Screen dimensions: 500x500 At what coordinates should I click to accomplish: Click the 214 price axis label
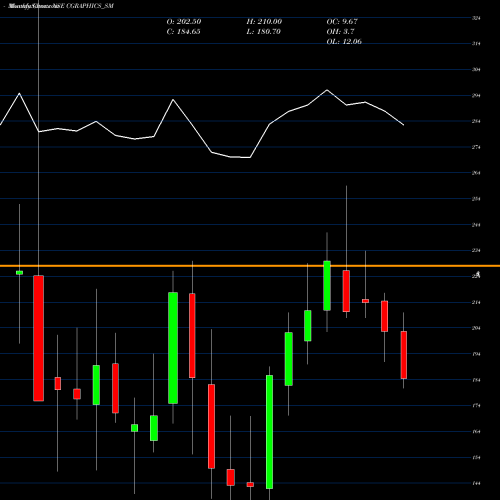point(476,302)
